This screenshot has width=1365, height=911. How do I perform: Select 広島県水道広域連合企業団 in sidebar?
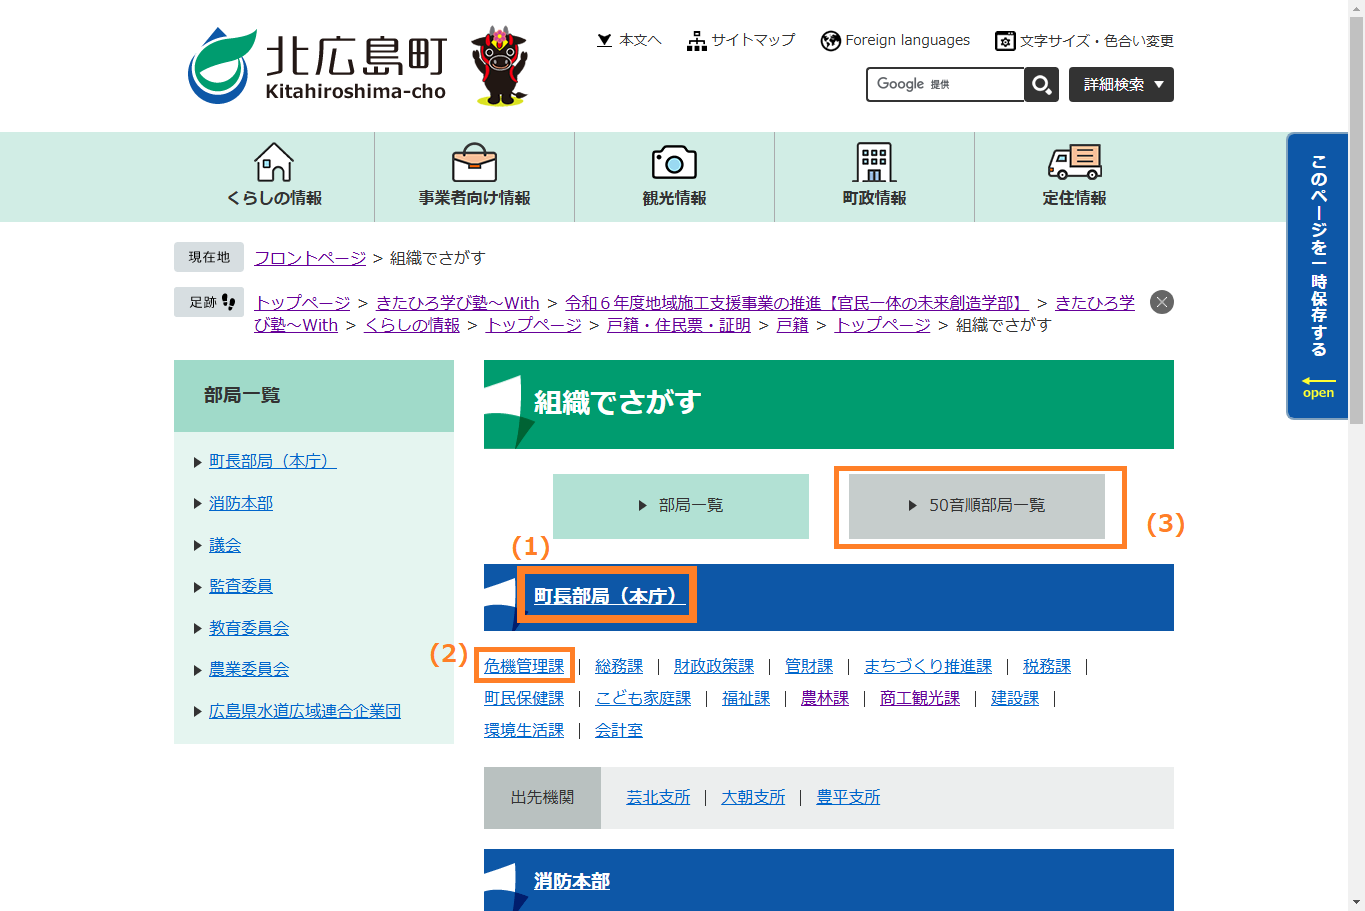point(305,711)
